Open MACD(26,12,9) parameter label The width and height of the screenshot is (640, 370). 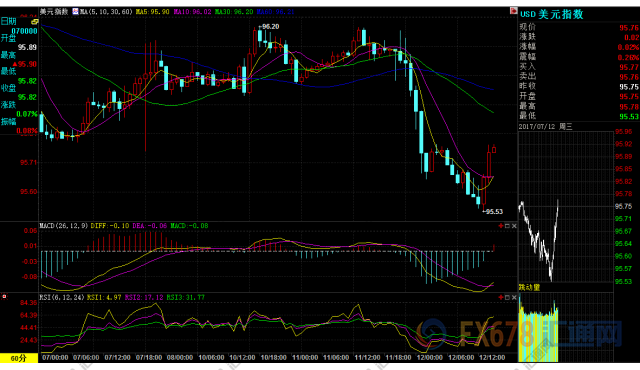click(64, 226)
